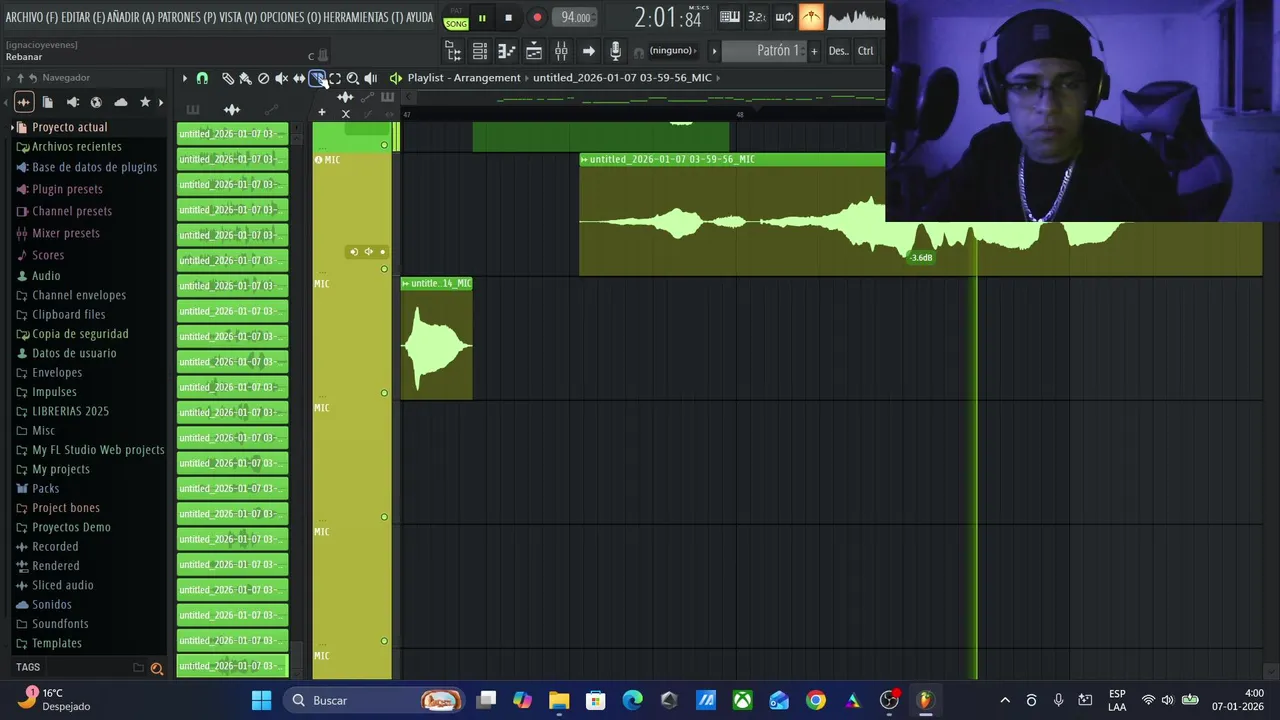This screenshot has height=720, width=1280.
Task: Open the EDITAR menu
Action: (x=85, y=18)
